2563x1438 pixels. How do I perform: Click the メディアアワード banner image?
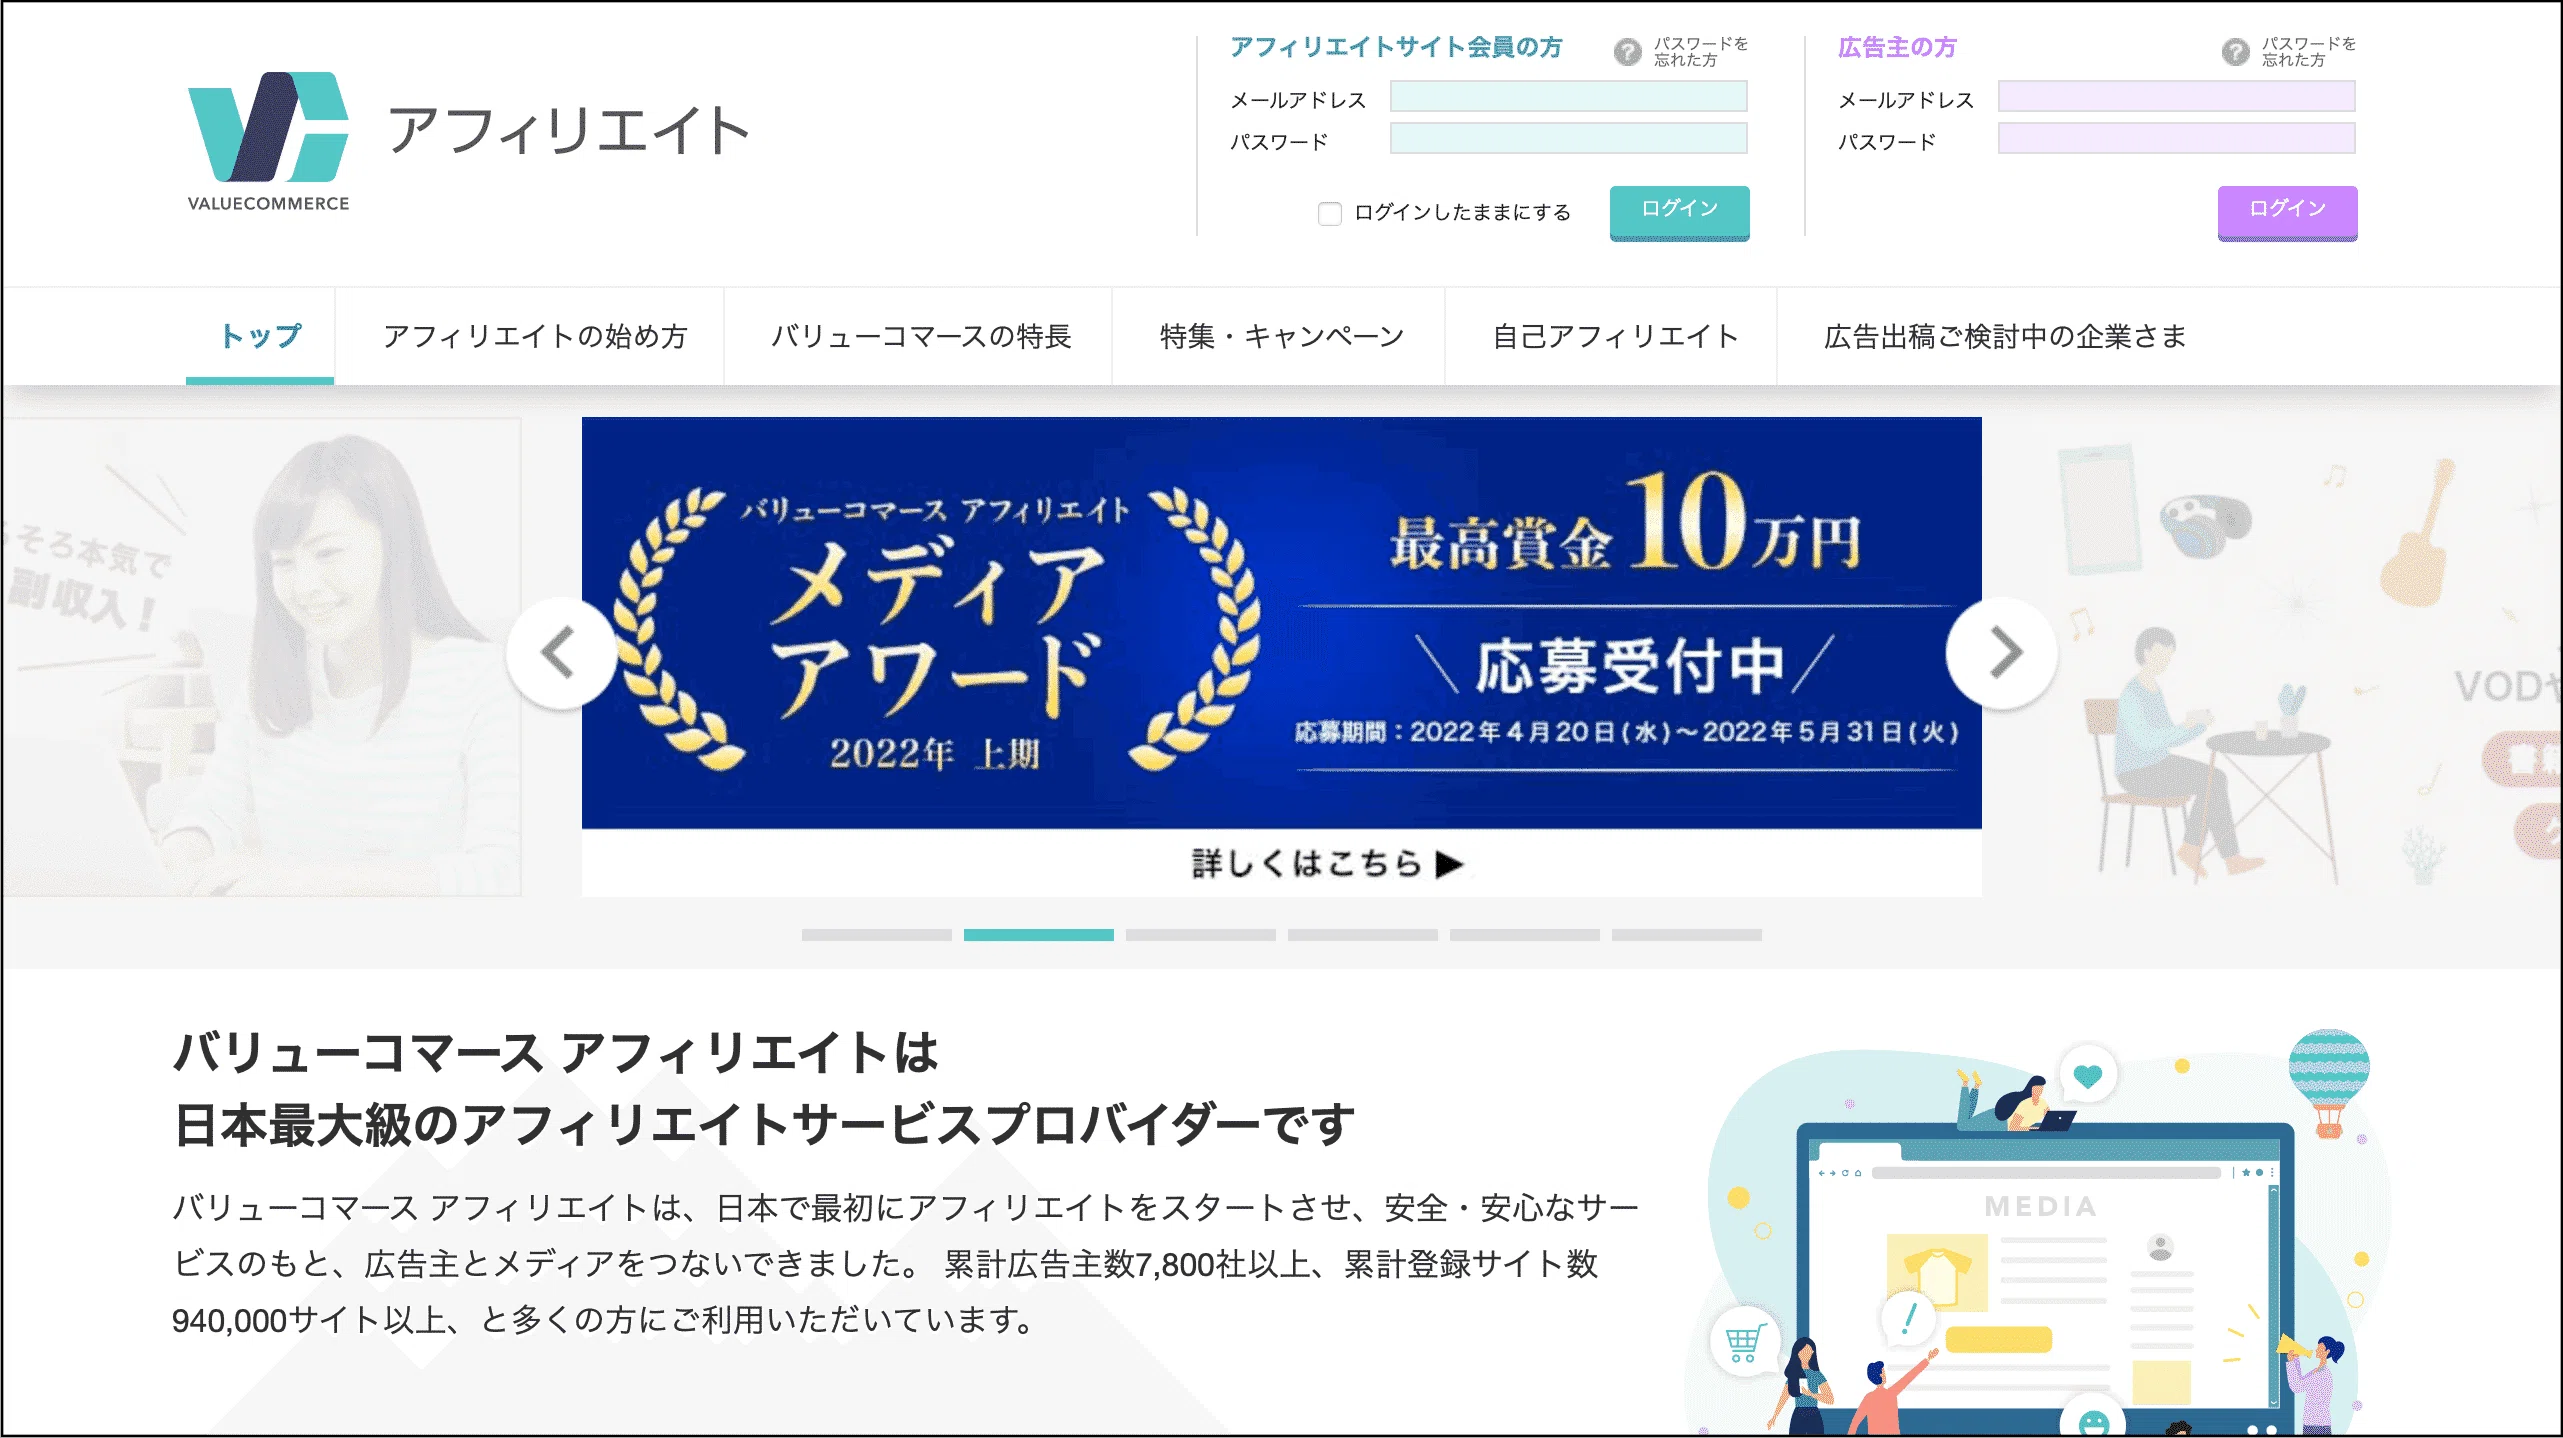(1281, 622)
